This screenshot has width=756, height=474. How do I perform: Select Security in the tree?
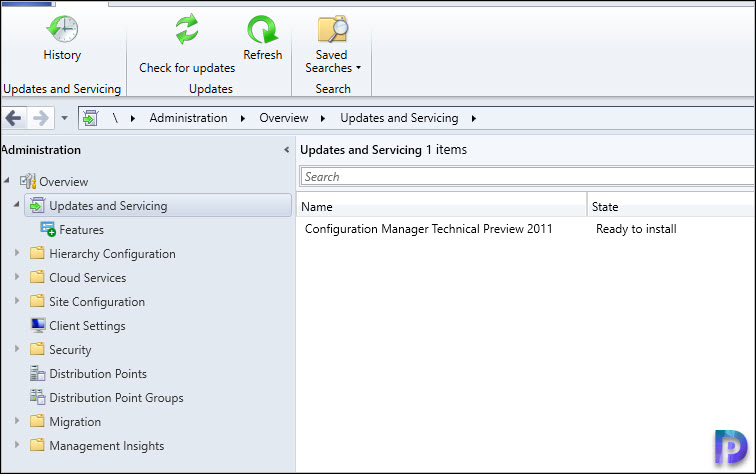70,350
